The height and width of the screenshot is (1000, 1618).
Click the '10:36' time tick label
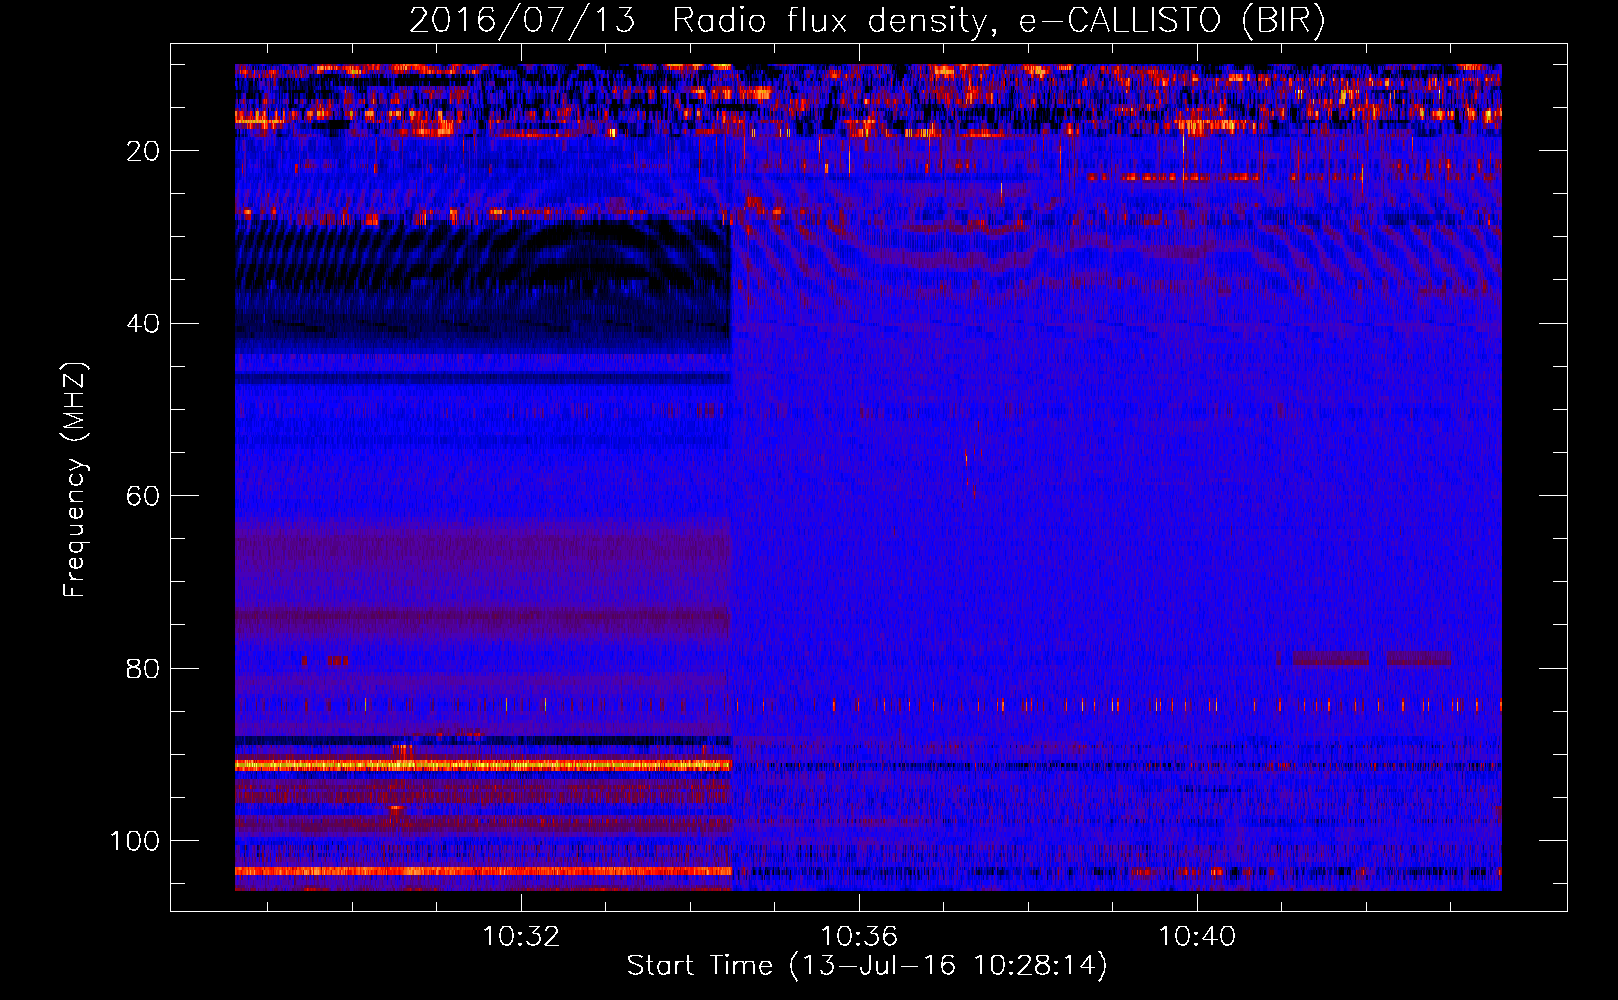(x=859, y=937)
